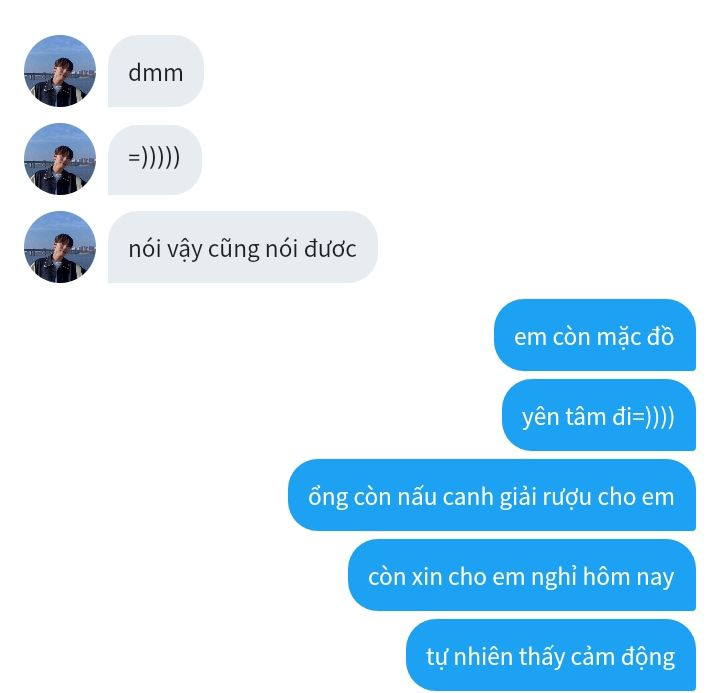Select "ổng còn nấu canh giải rượu cho em"
Image resolution: width=720 pixels, height=693 pixels.
coord(492,495)
